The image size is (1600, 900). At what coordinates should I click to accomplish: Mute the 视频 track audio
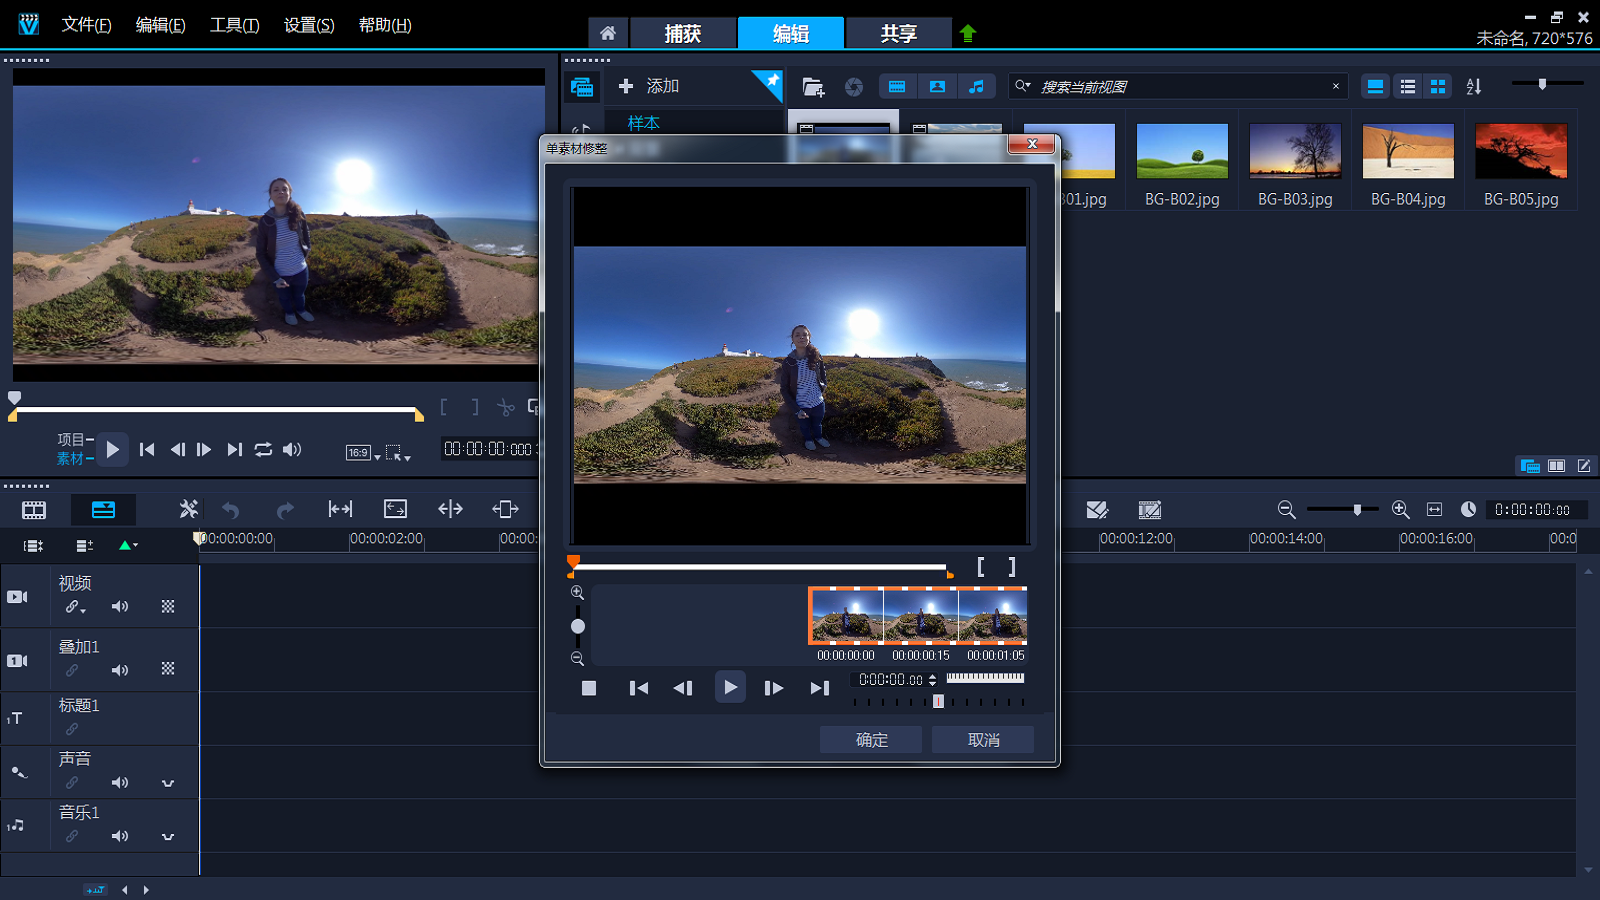pos(120,607)
